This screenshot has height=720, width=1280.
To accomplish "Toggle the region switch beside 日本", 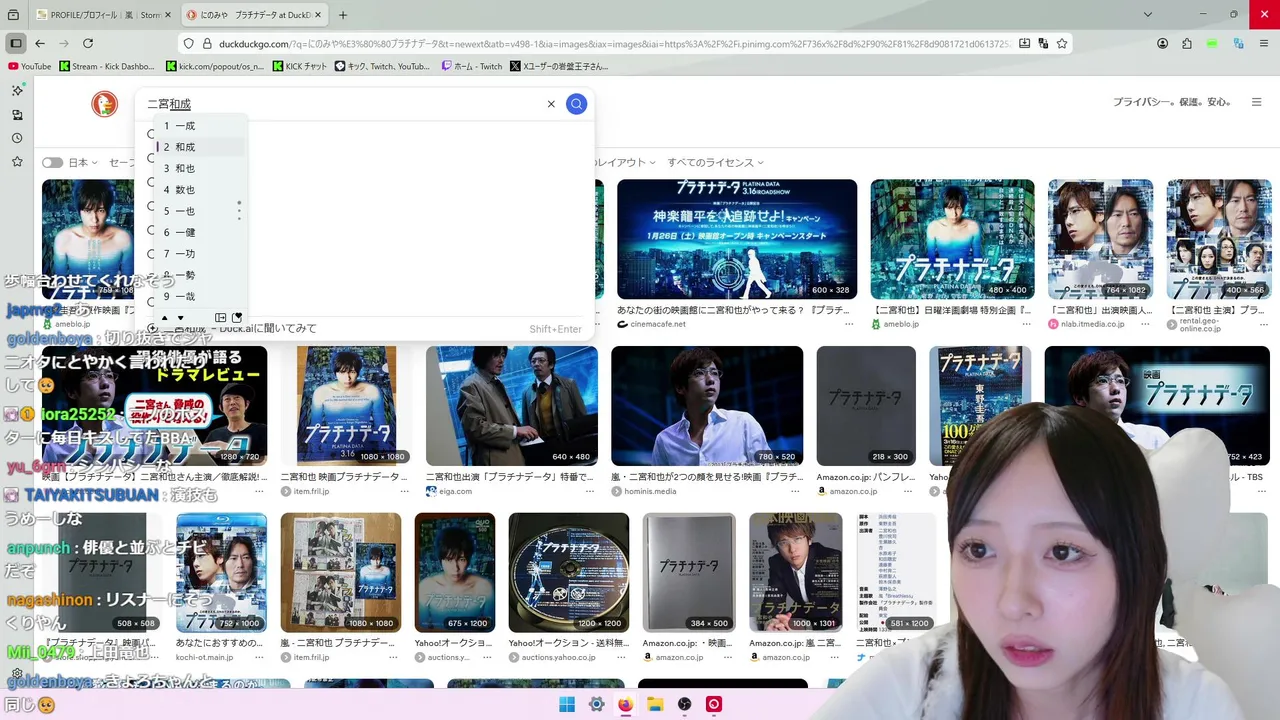I will click(x=52, y=162).
